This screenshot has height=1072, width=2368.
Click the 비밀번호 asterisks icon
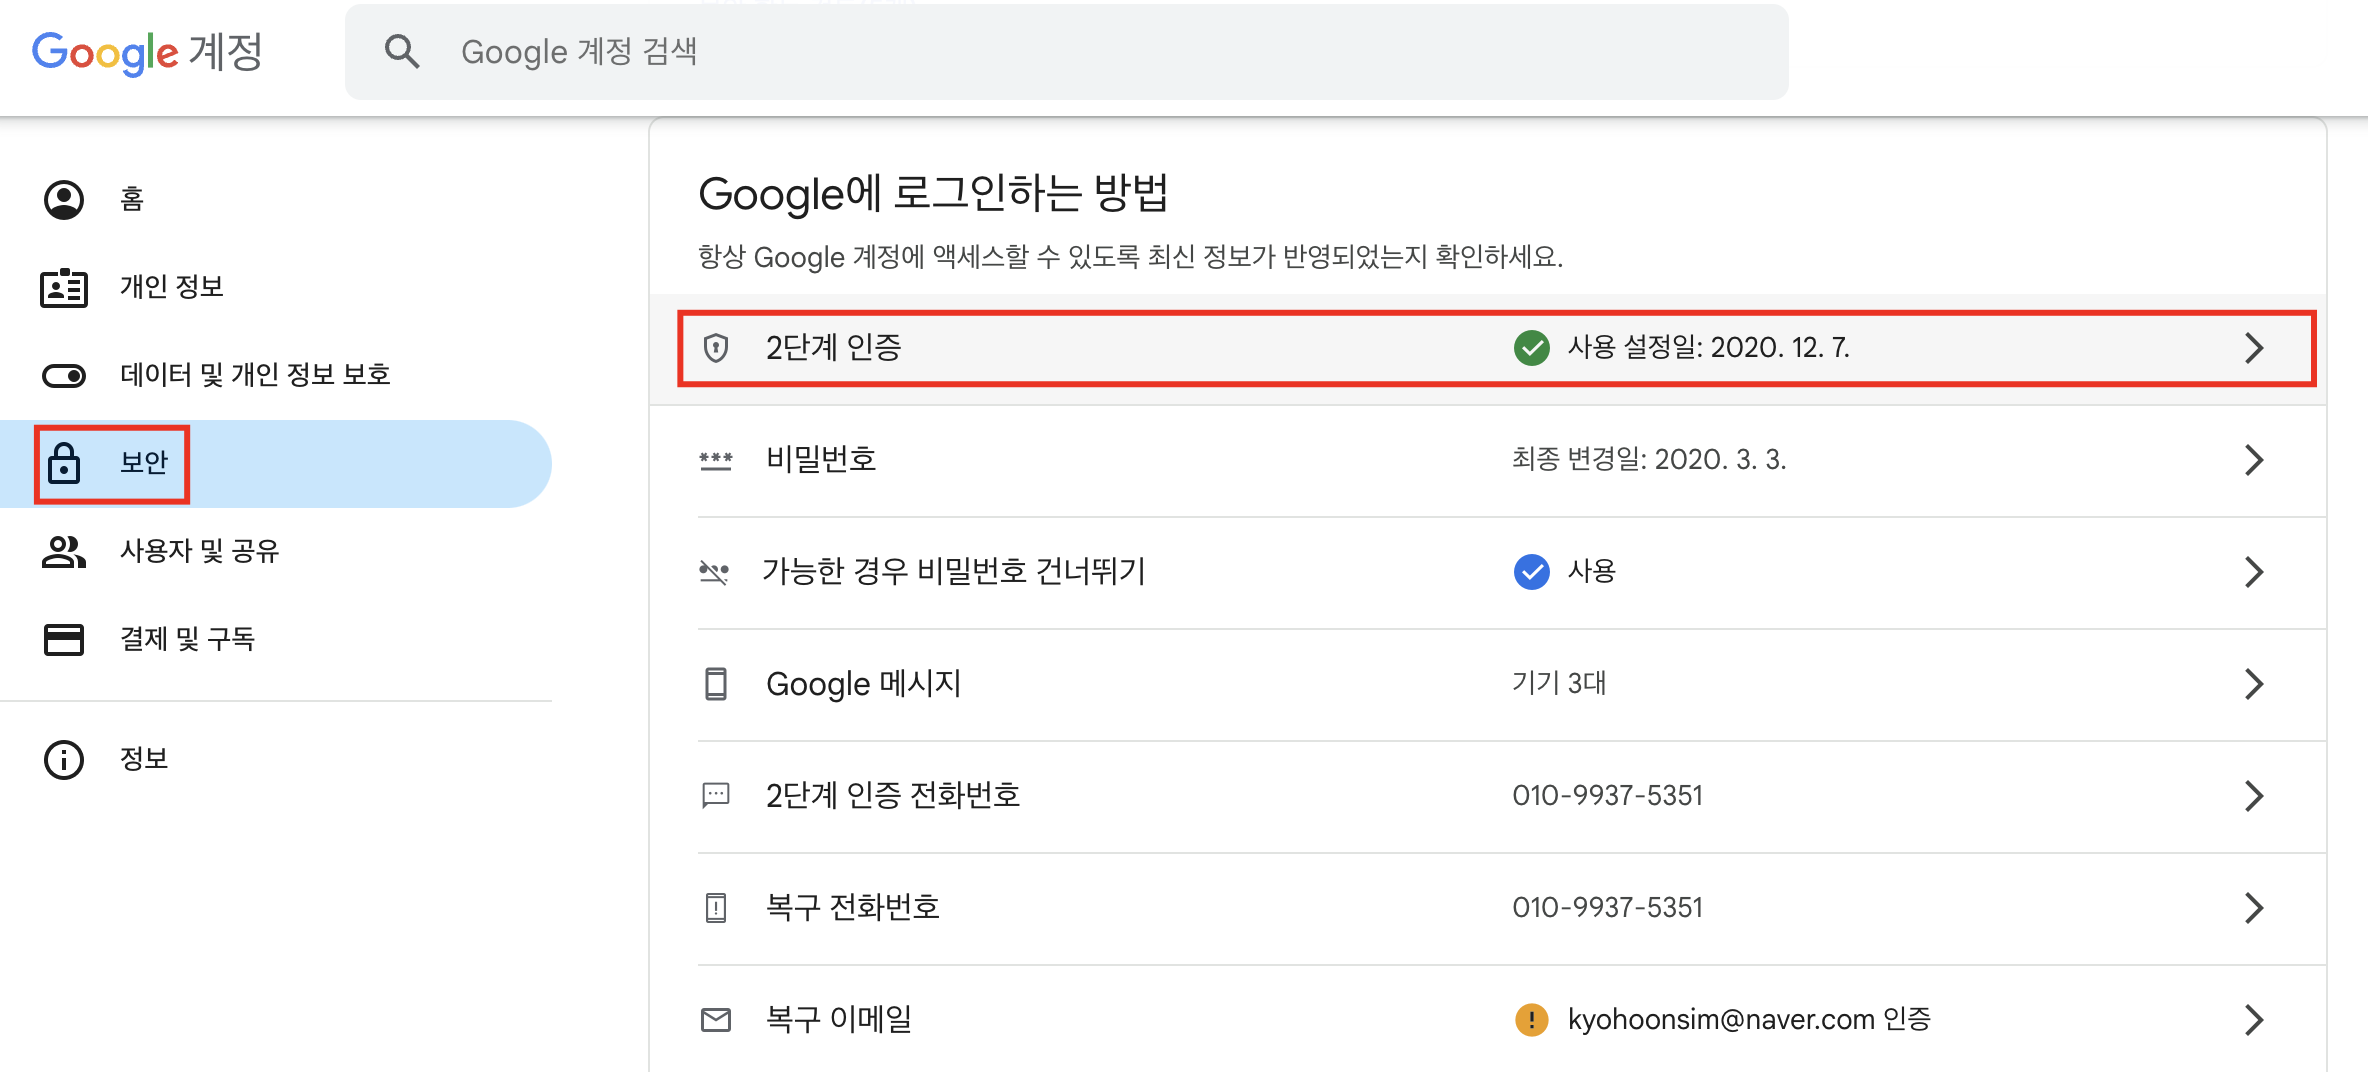pos(716,460)
